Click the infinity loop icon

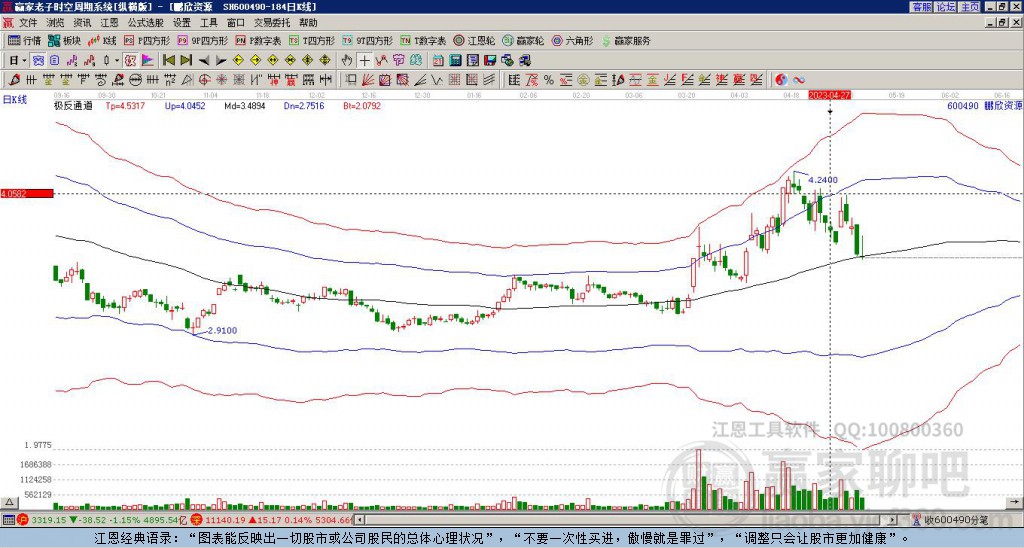point(799,80)
